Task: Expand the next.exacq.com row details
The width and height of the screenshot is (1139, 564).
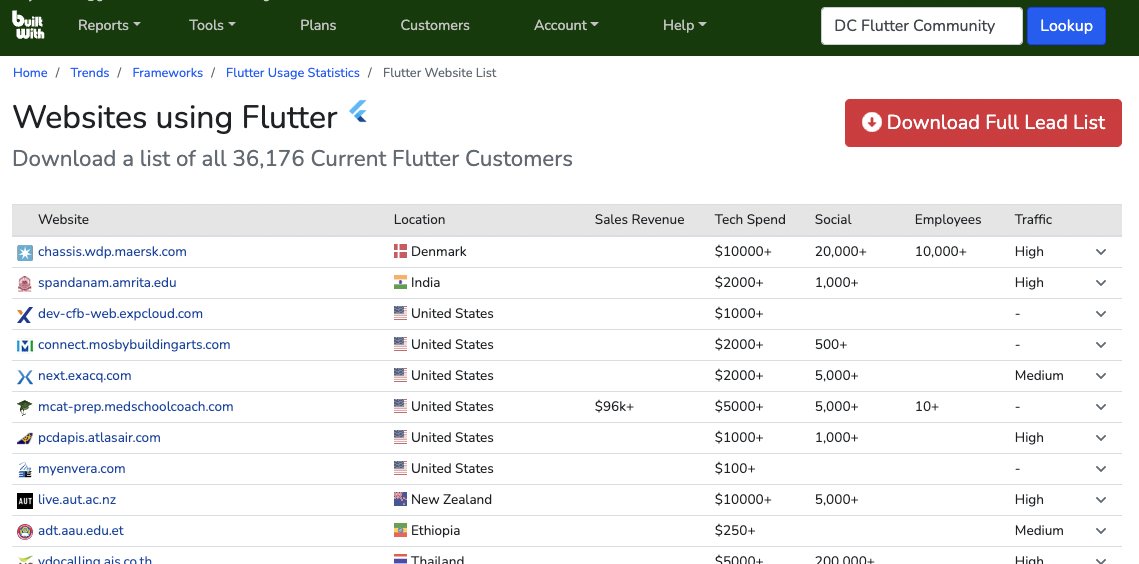Action: (x=1101, y=376)
